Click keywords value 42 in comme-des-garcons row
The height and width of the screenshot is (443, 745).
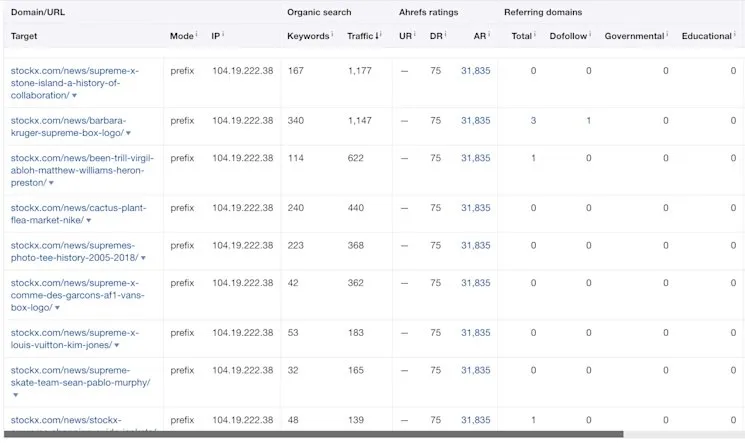point(293,283)
